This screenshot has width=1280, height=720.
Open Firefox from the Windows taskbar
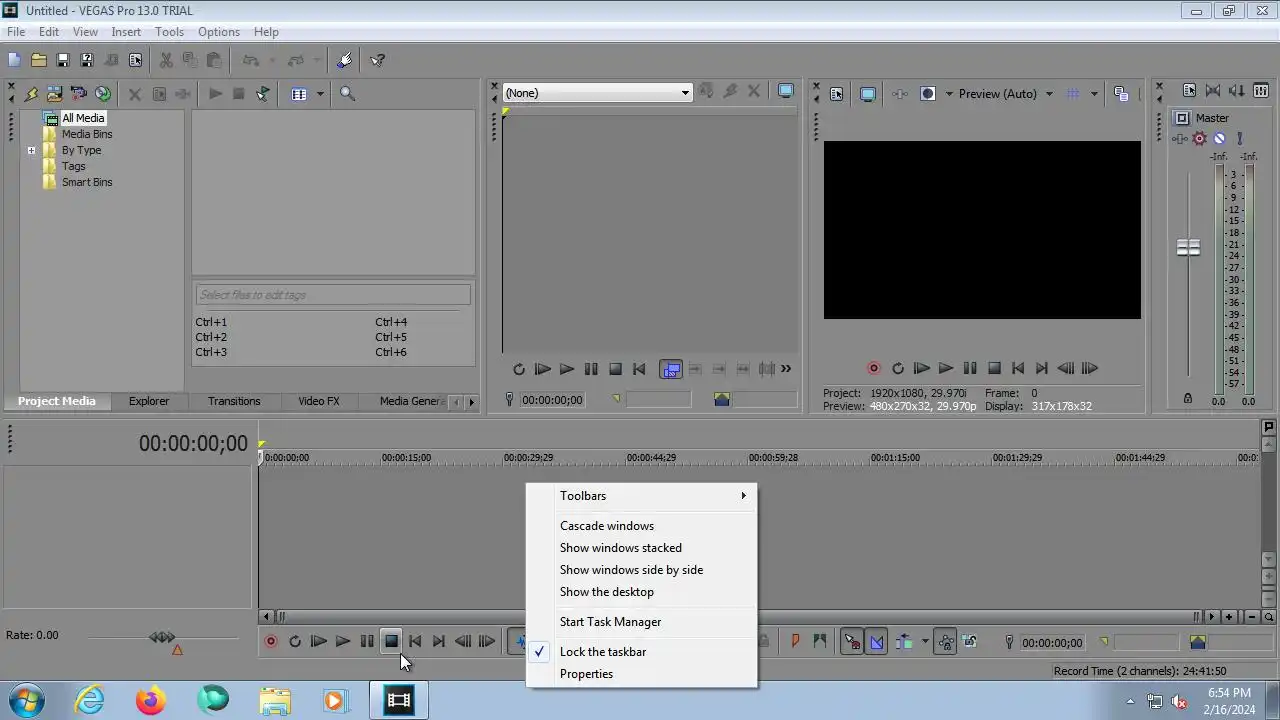(151, 700)
